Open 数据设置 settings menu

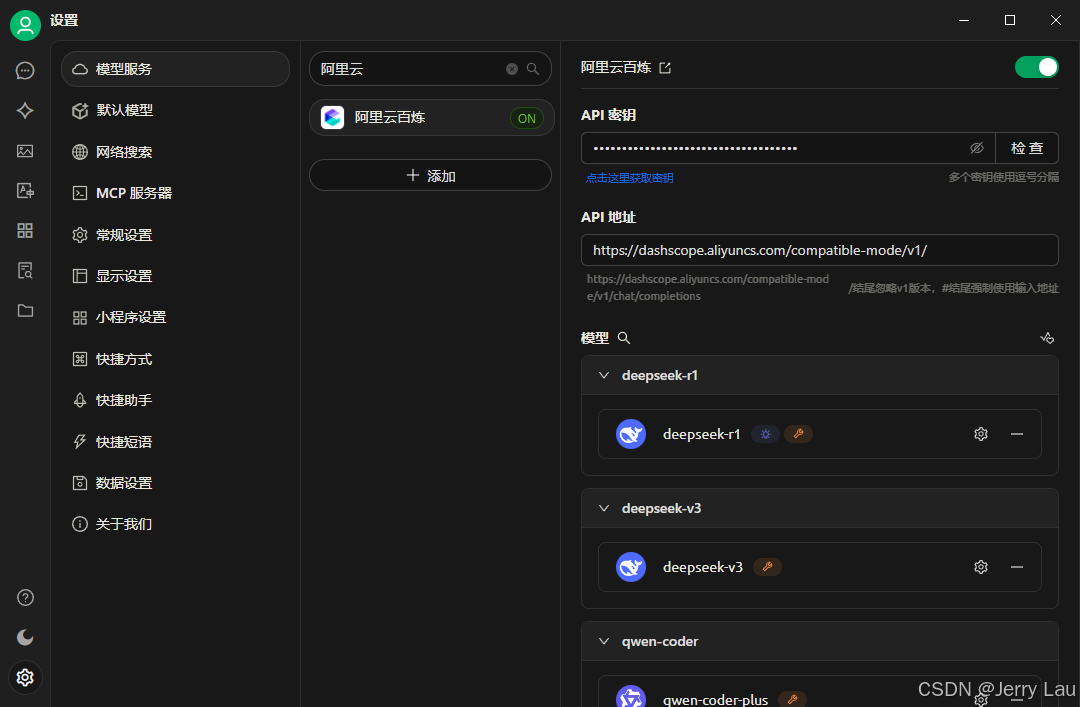pos(176,483)
